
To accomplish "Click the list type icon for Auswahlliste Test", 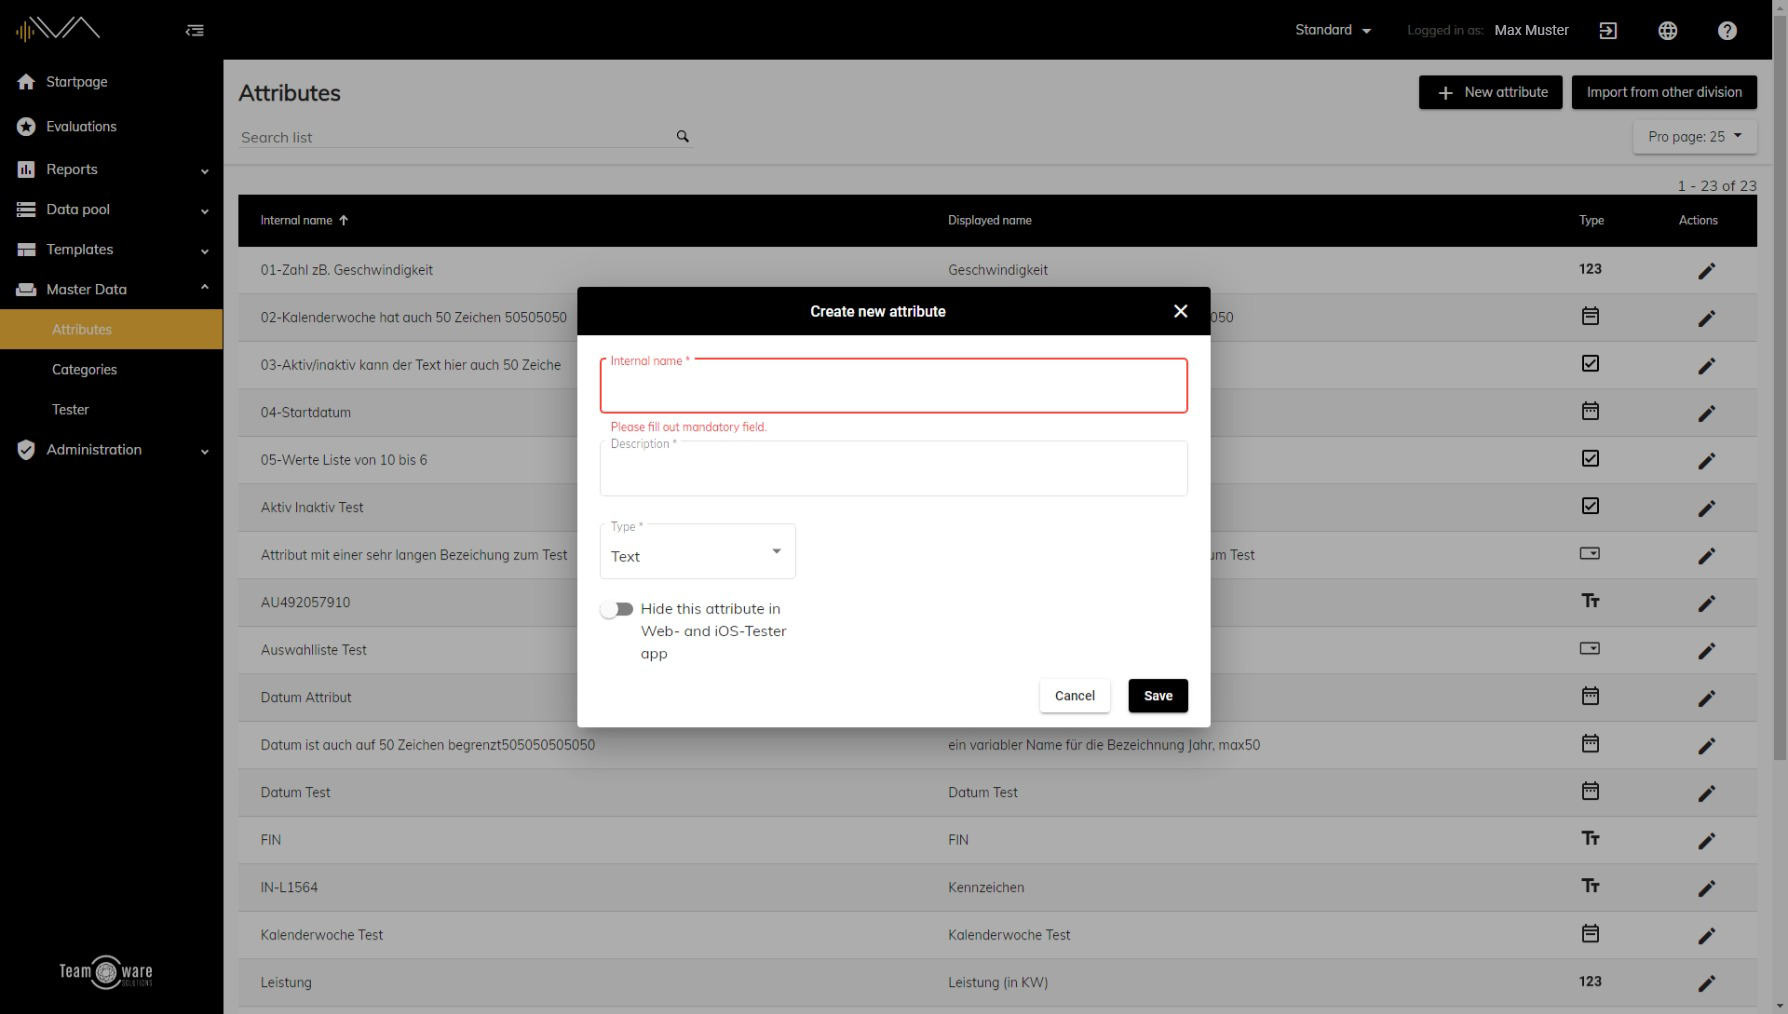I will click(1590, 648).
